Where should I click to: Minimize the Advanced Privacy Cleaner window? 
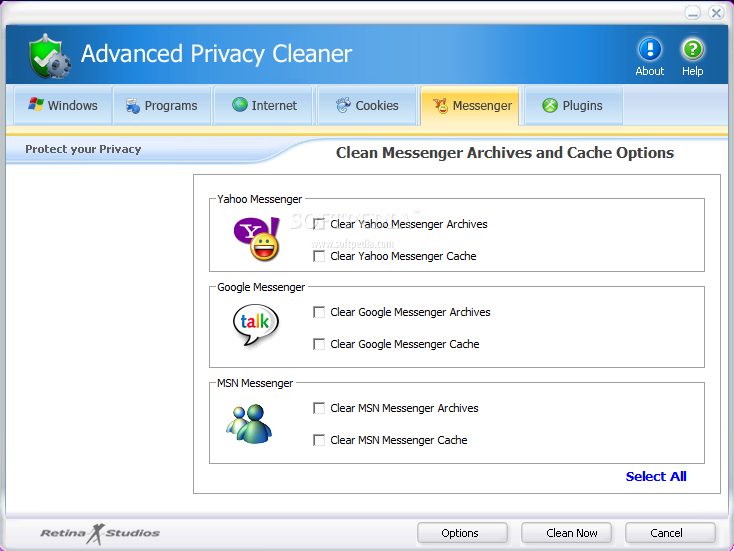[x=692, y=13]
